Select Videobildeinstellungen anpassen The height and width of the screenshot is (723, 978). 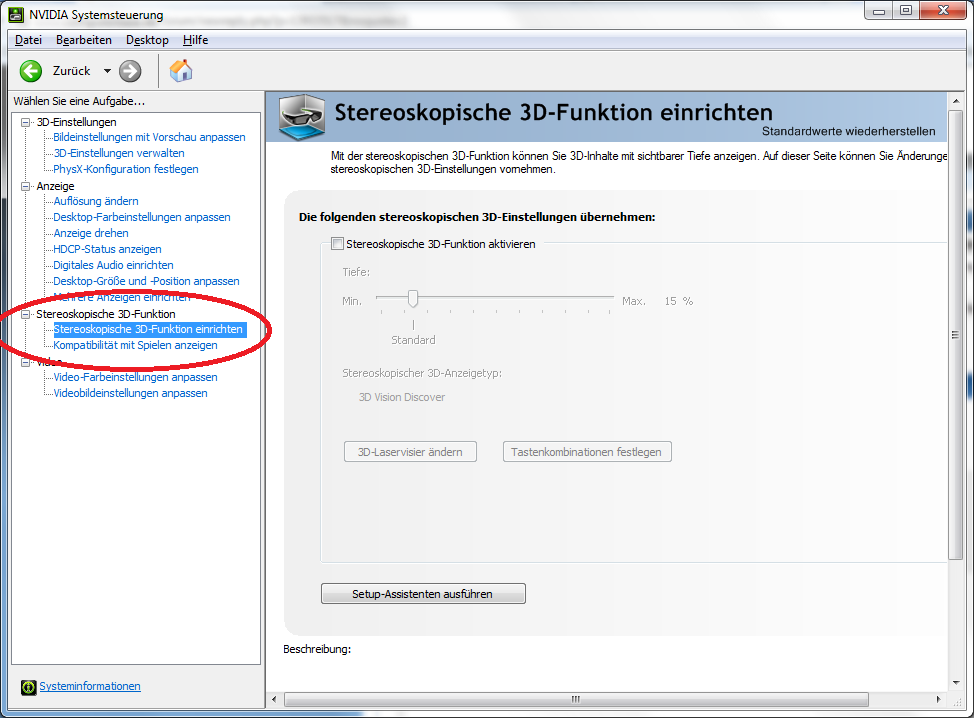click(x=130, y=394)
